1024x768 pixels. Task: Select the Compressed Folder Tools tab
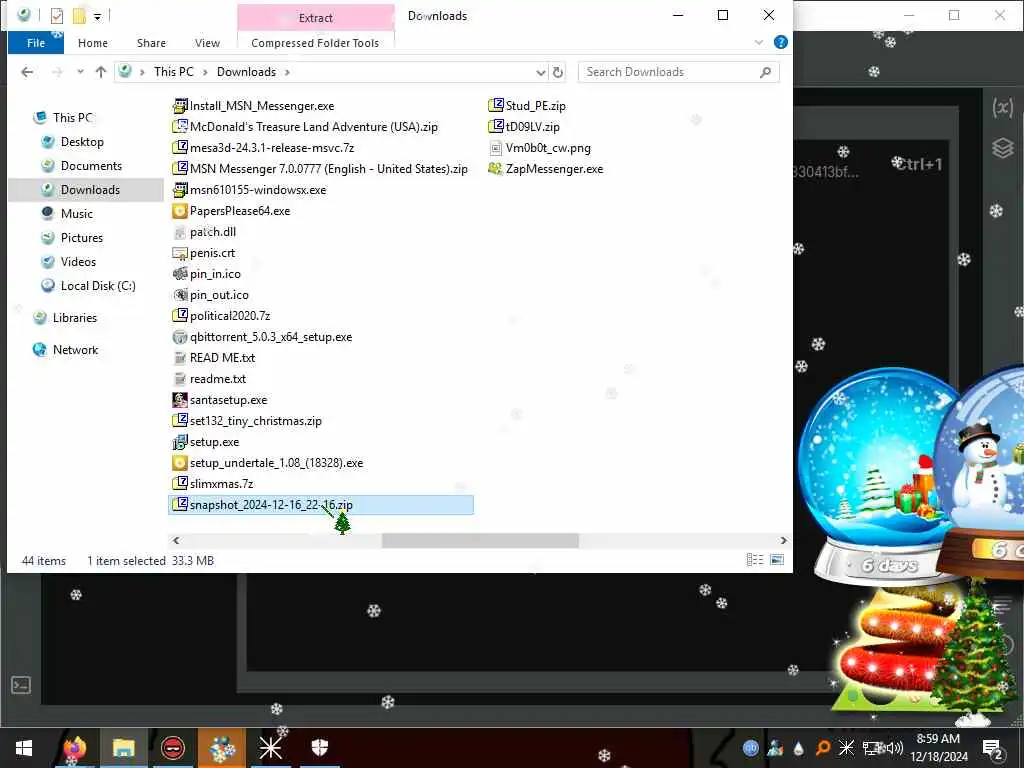[315, 43]
